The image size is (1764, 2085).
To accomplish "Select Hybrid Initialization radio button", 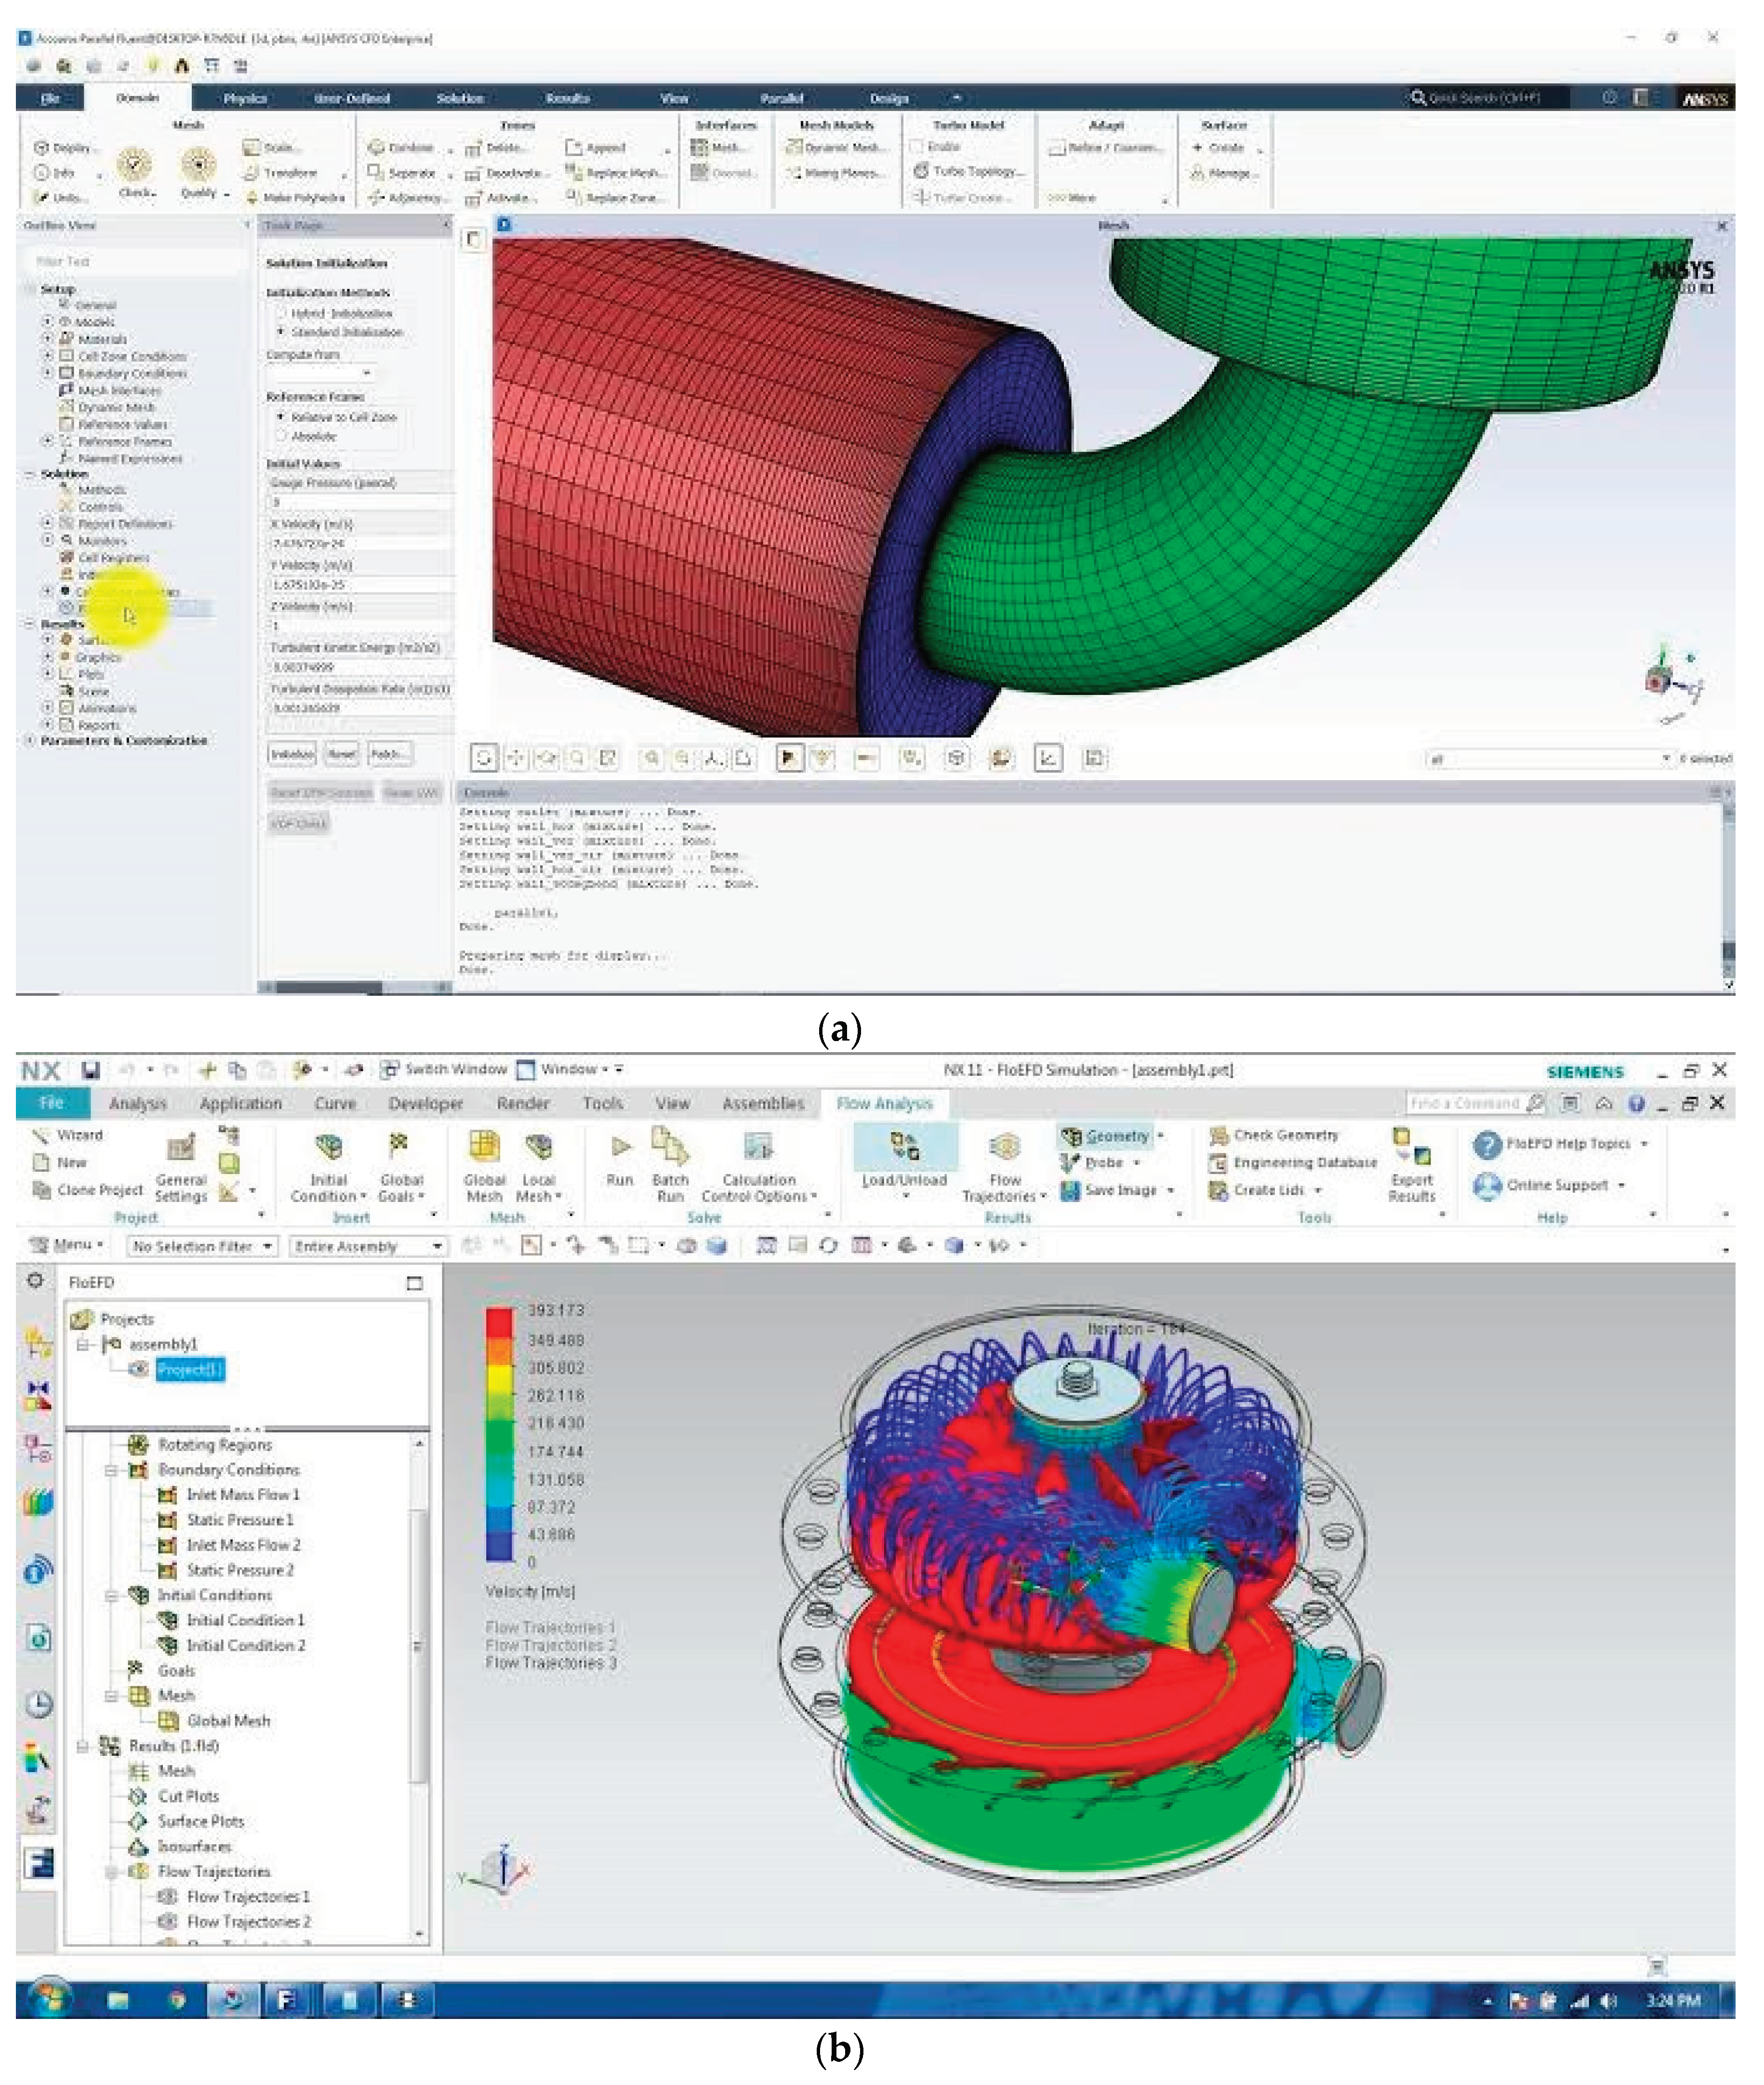I will tap(281, 314).
